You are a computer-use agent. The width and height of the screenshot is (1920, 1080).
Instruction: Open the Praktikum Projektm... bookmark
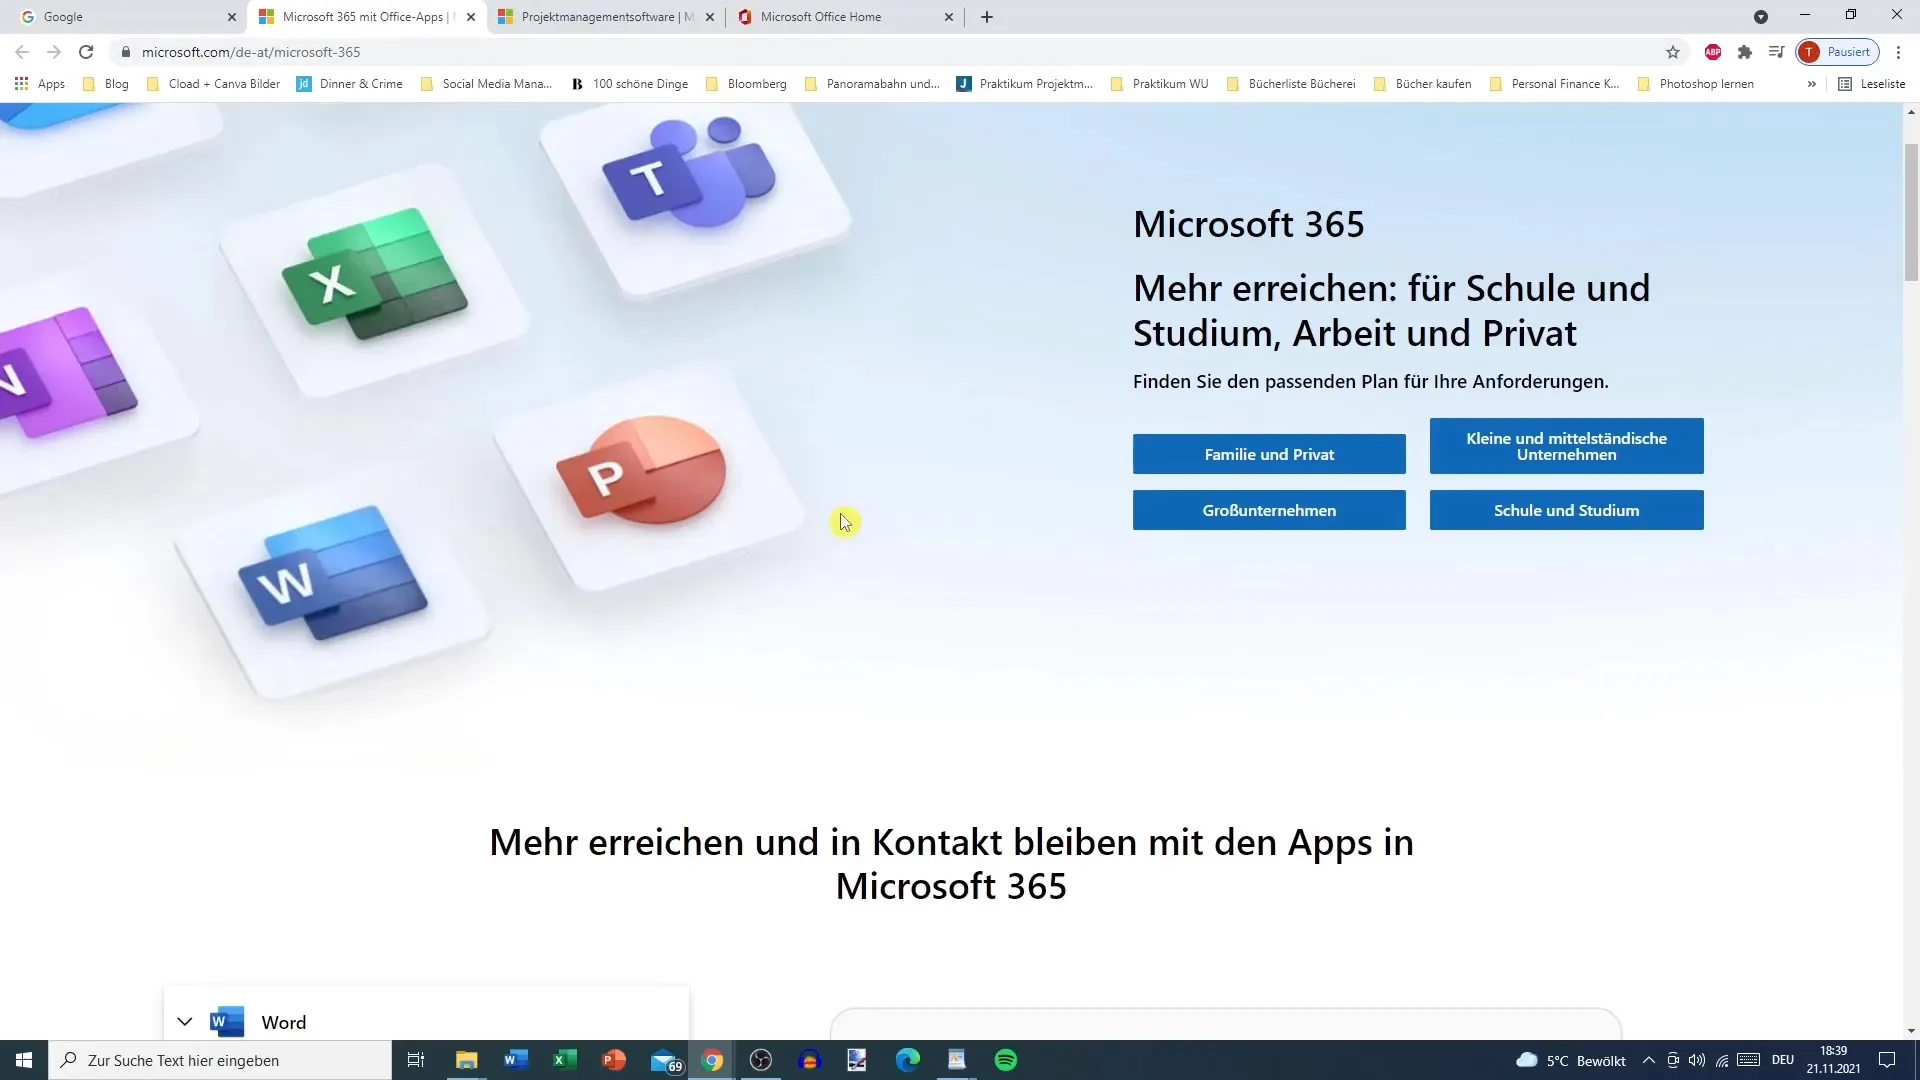pos(1025,84)
